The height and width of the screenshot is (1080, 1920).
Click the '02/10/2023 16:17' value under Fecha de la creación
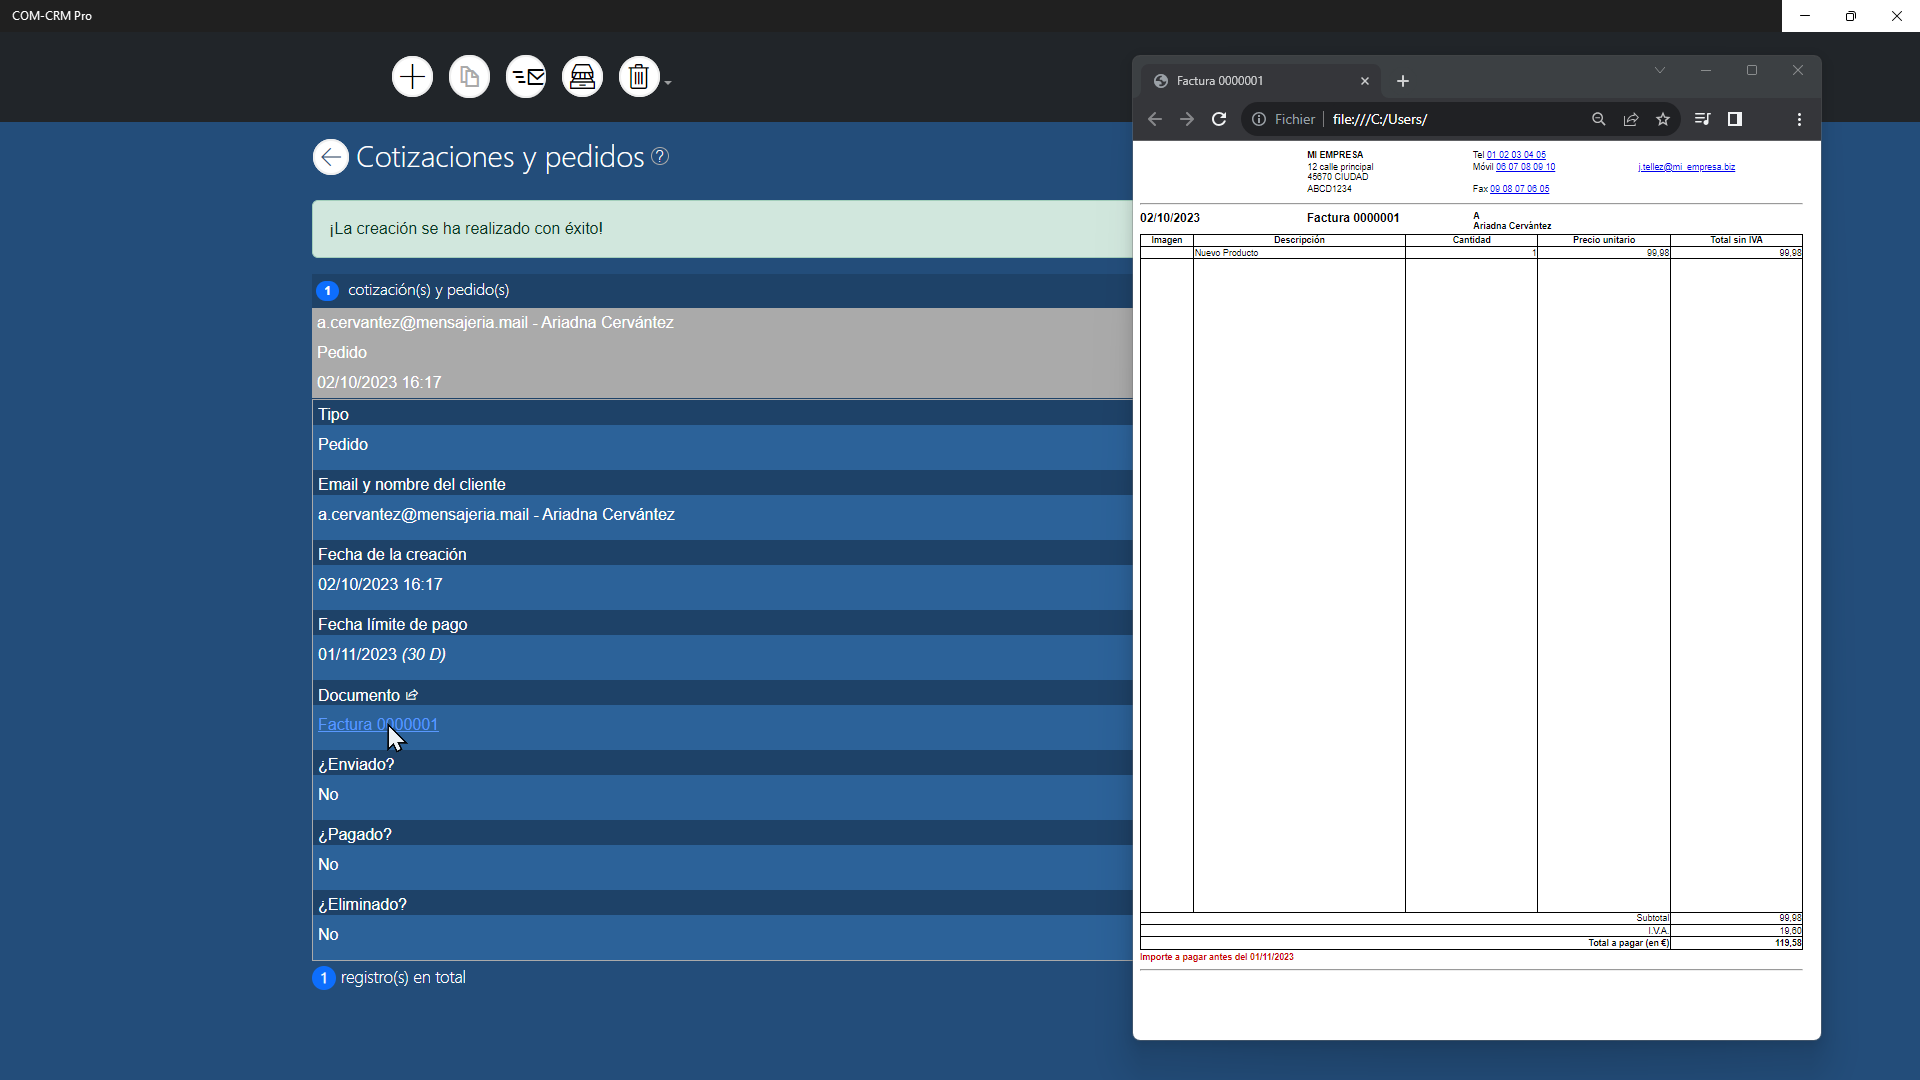(380, 584)
